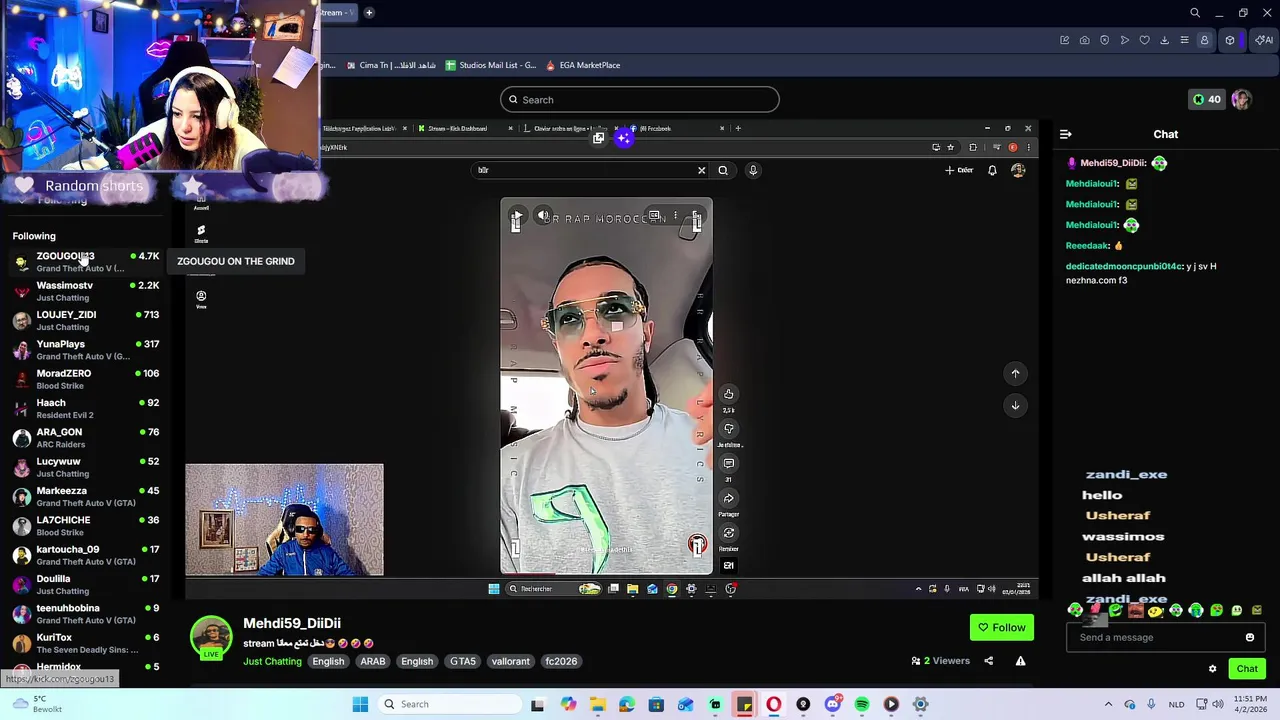
Task: Open YunaPlays channel in sidebar
Action: coord(86,349)
